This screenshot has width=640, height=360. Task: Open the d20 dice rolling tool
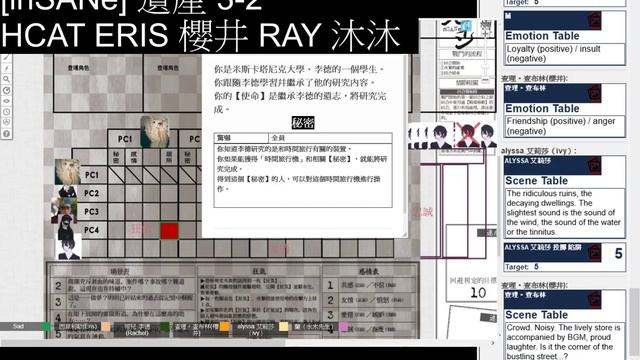tap(6, 122)
